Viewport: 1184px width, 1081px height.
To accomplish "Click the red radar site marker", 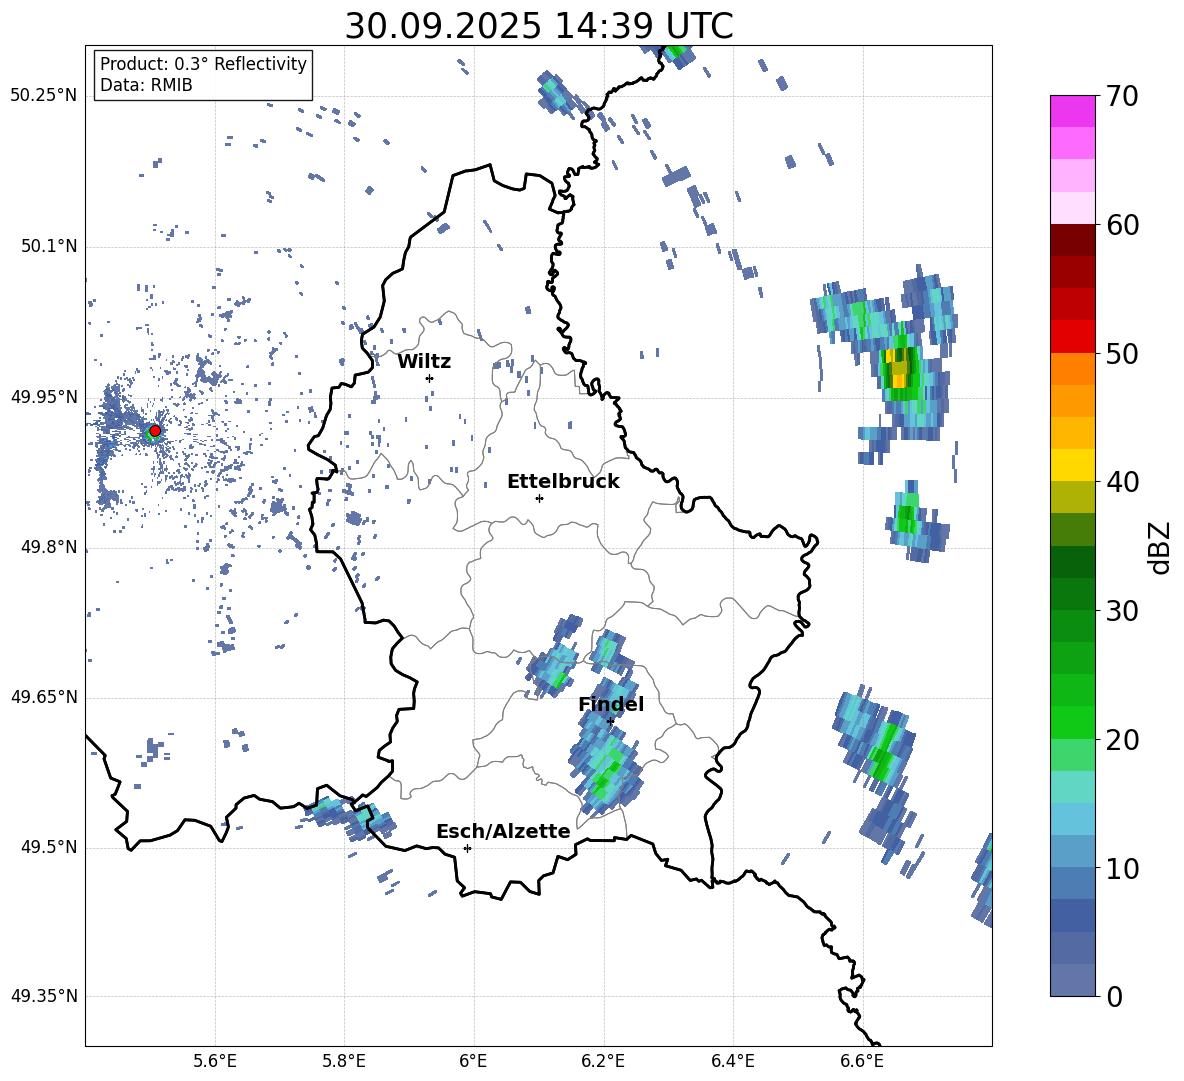I will point(155,430).
